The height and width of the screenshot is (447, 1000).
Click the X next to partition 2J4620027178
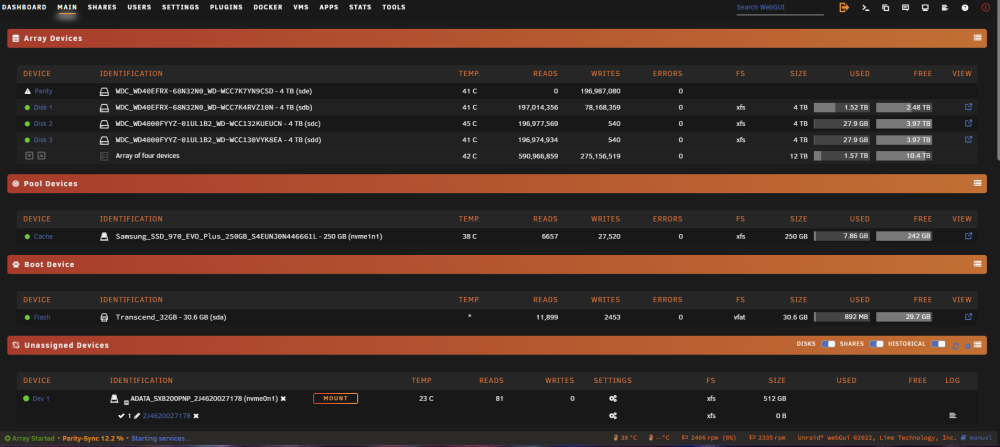pyautogui.click(x=196, y=416)
